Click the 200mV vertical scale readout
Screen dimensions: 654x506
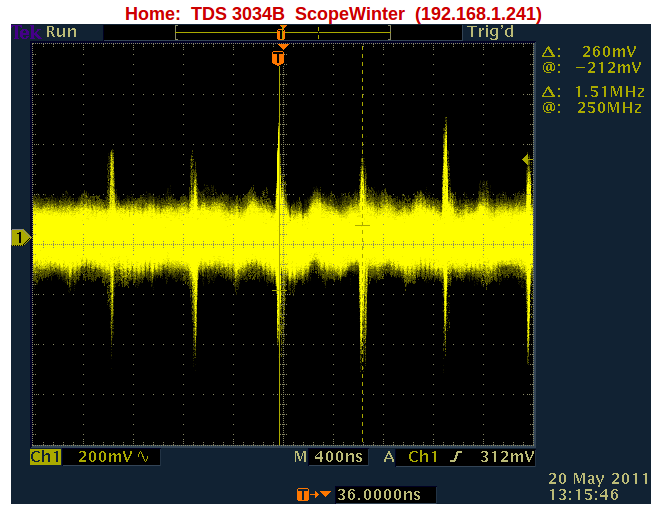[x=105, y=457]
